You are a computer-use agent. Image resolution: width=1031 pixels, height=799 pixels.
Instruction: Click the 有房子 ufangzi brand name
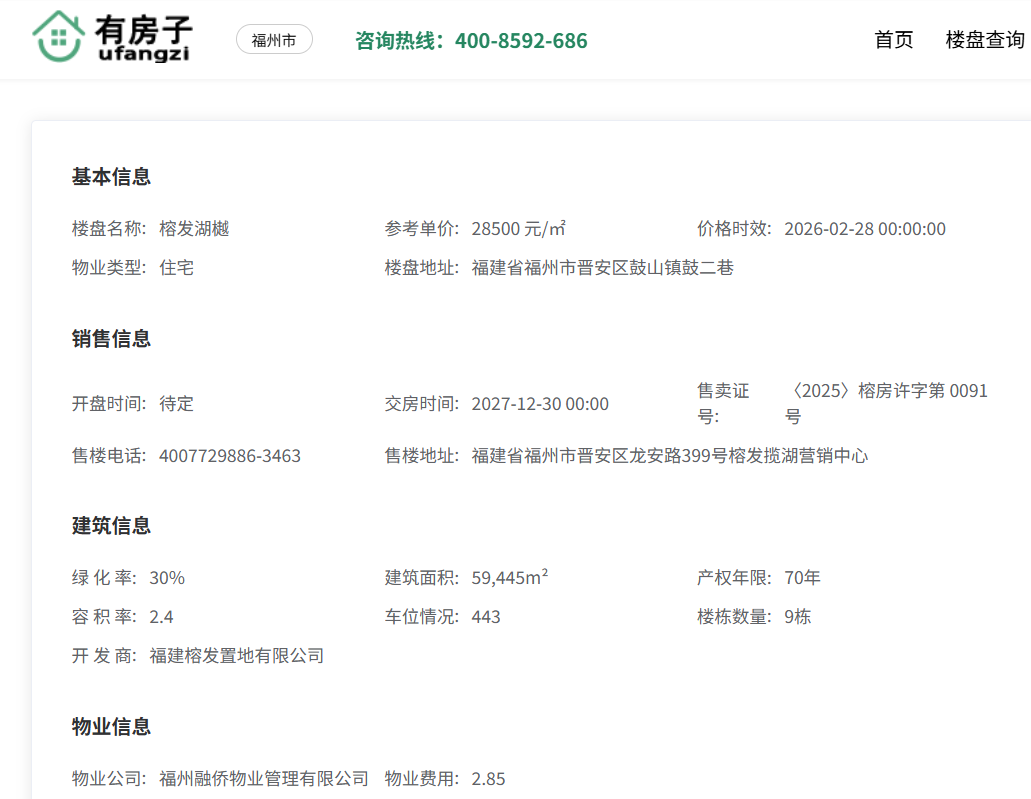144,38
